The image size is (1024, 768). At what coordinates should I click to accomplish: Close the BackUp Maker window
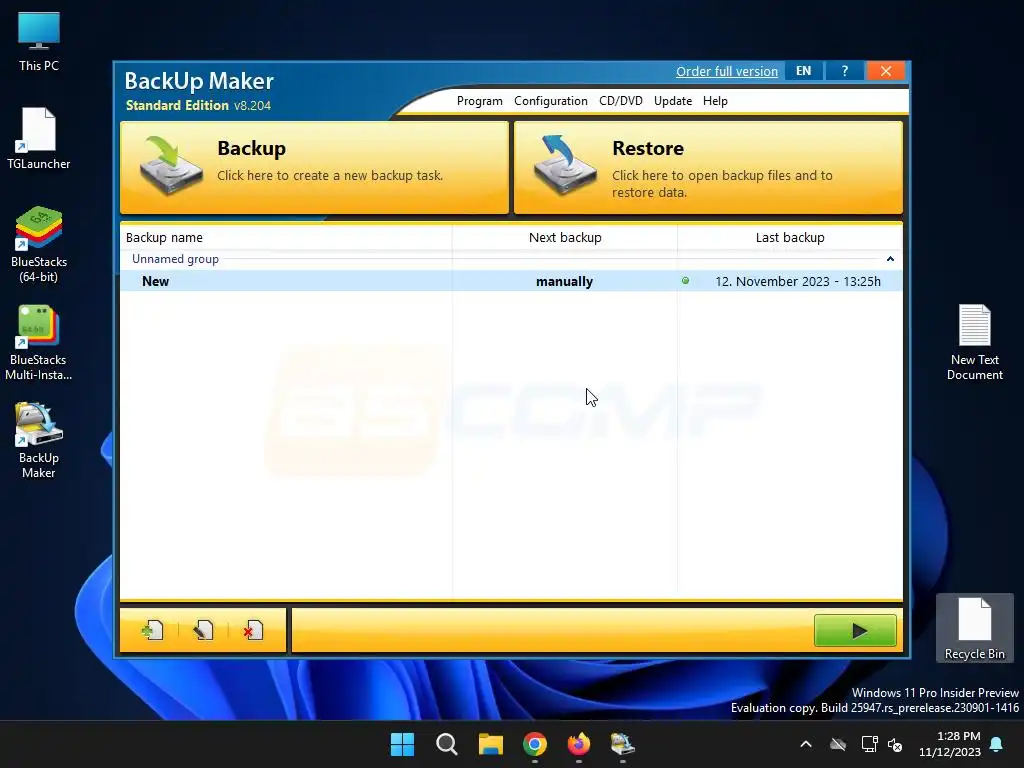tap(886, 71)
